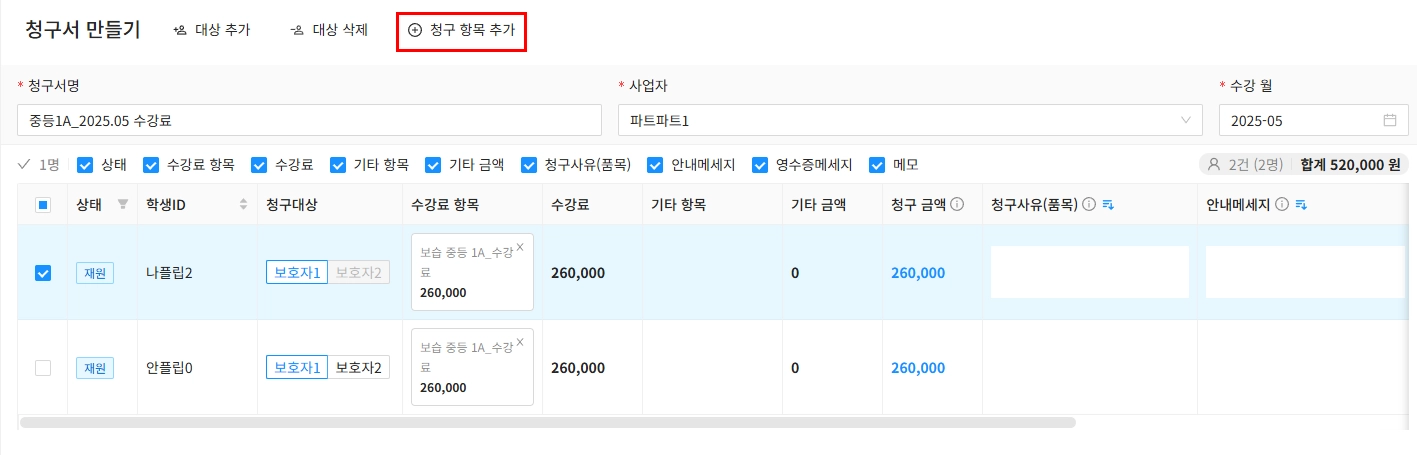This screenshot has height=455, width=1417.
Task: Click 대상 삭제 in the toolbar
Action: coord(329,30)
